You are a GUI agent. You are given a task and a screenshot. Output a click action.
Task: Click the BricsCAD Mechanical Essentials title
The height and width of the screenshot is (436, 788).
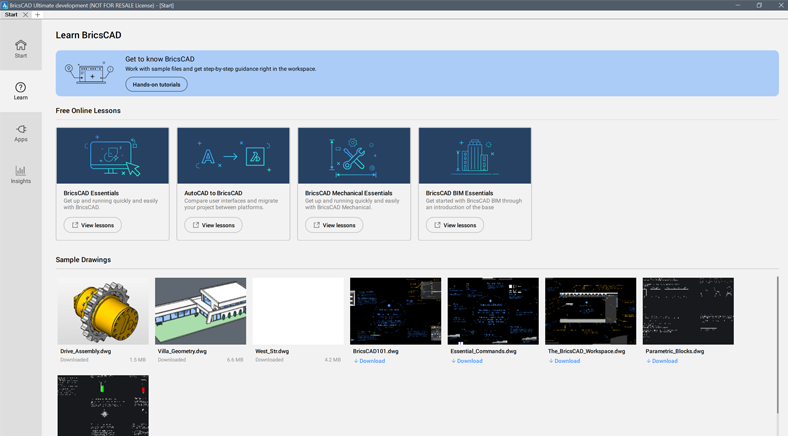coord(348,193)
